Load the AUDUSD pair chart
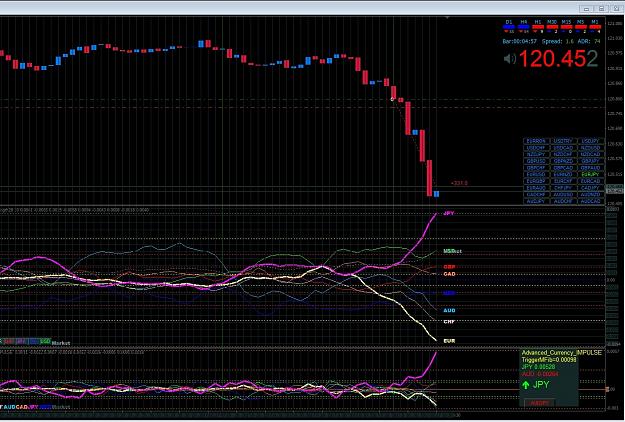The width and height of the screenshot is (625, 422). [x=564, y=194]
